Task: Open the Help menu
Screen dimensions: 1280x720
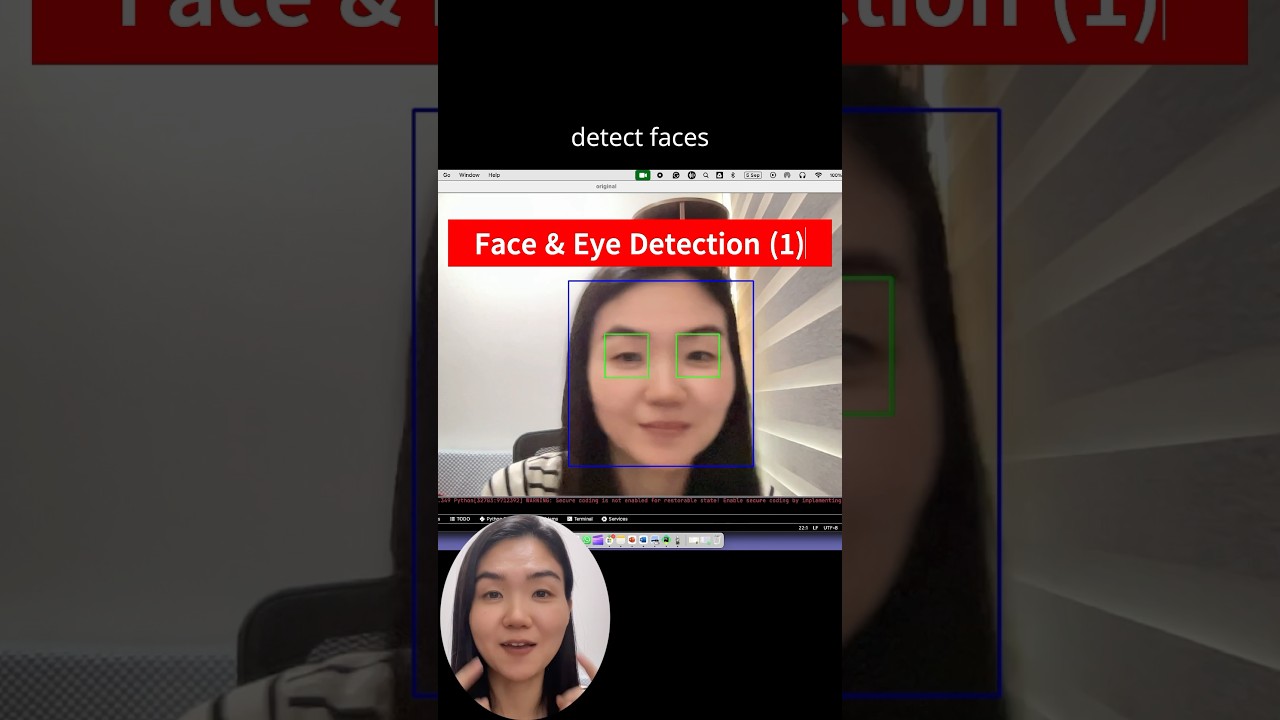Action: (x=494, y=175)
